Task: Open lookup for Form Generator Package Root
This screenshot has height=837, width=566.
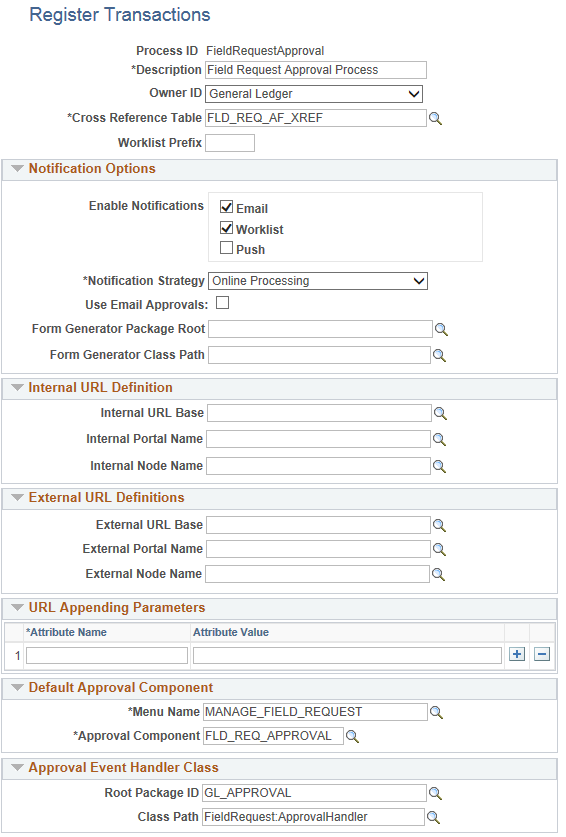Action: pos(441,329)
